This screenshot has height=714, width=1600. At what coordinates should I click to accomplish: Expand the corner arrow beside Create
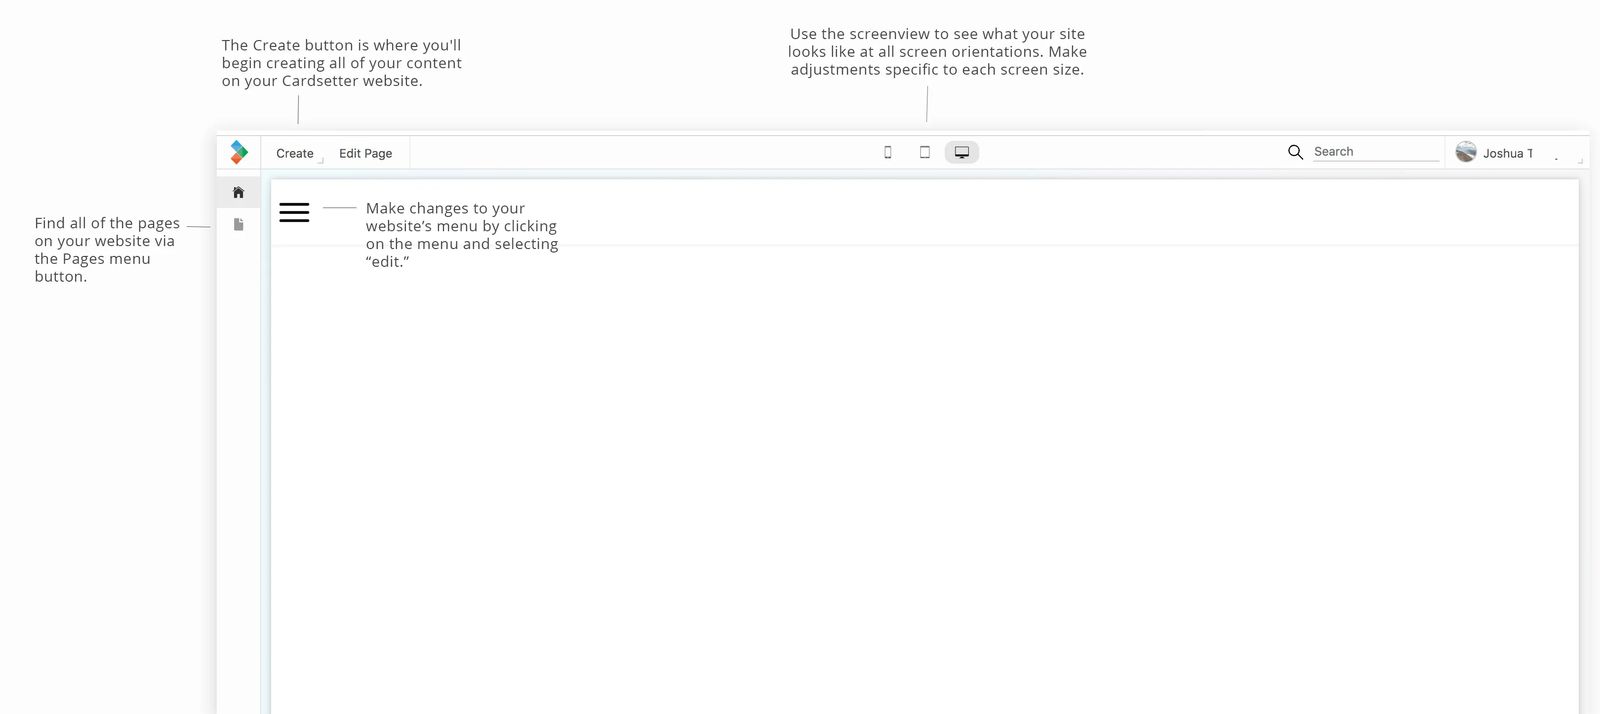click(321, 160)
